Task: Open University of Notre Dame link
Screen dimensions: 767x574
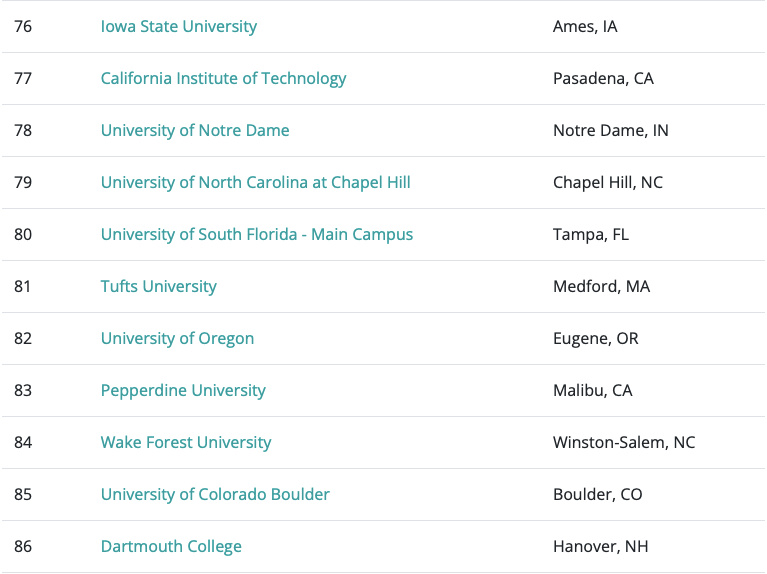Action: (x=195, y=131)
